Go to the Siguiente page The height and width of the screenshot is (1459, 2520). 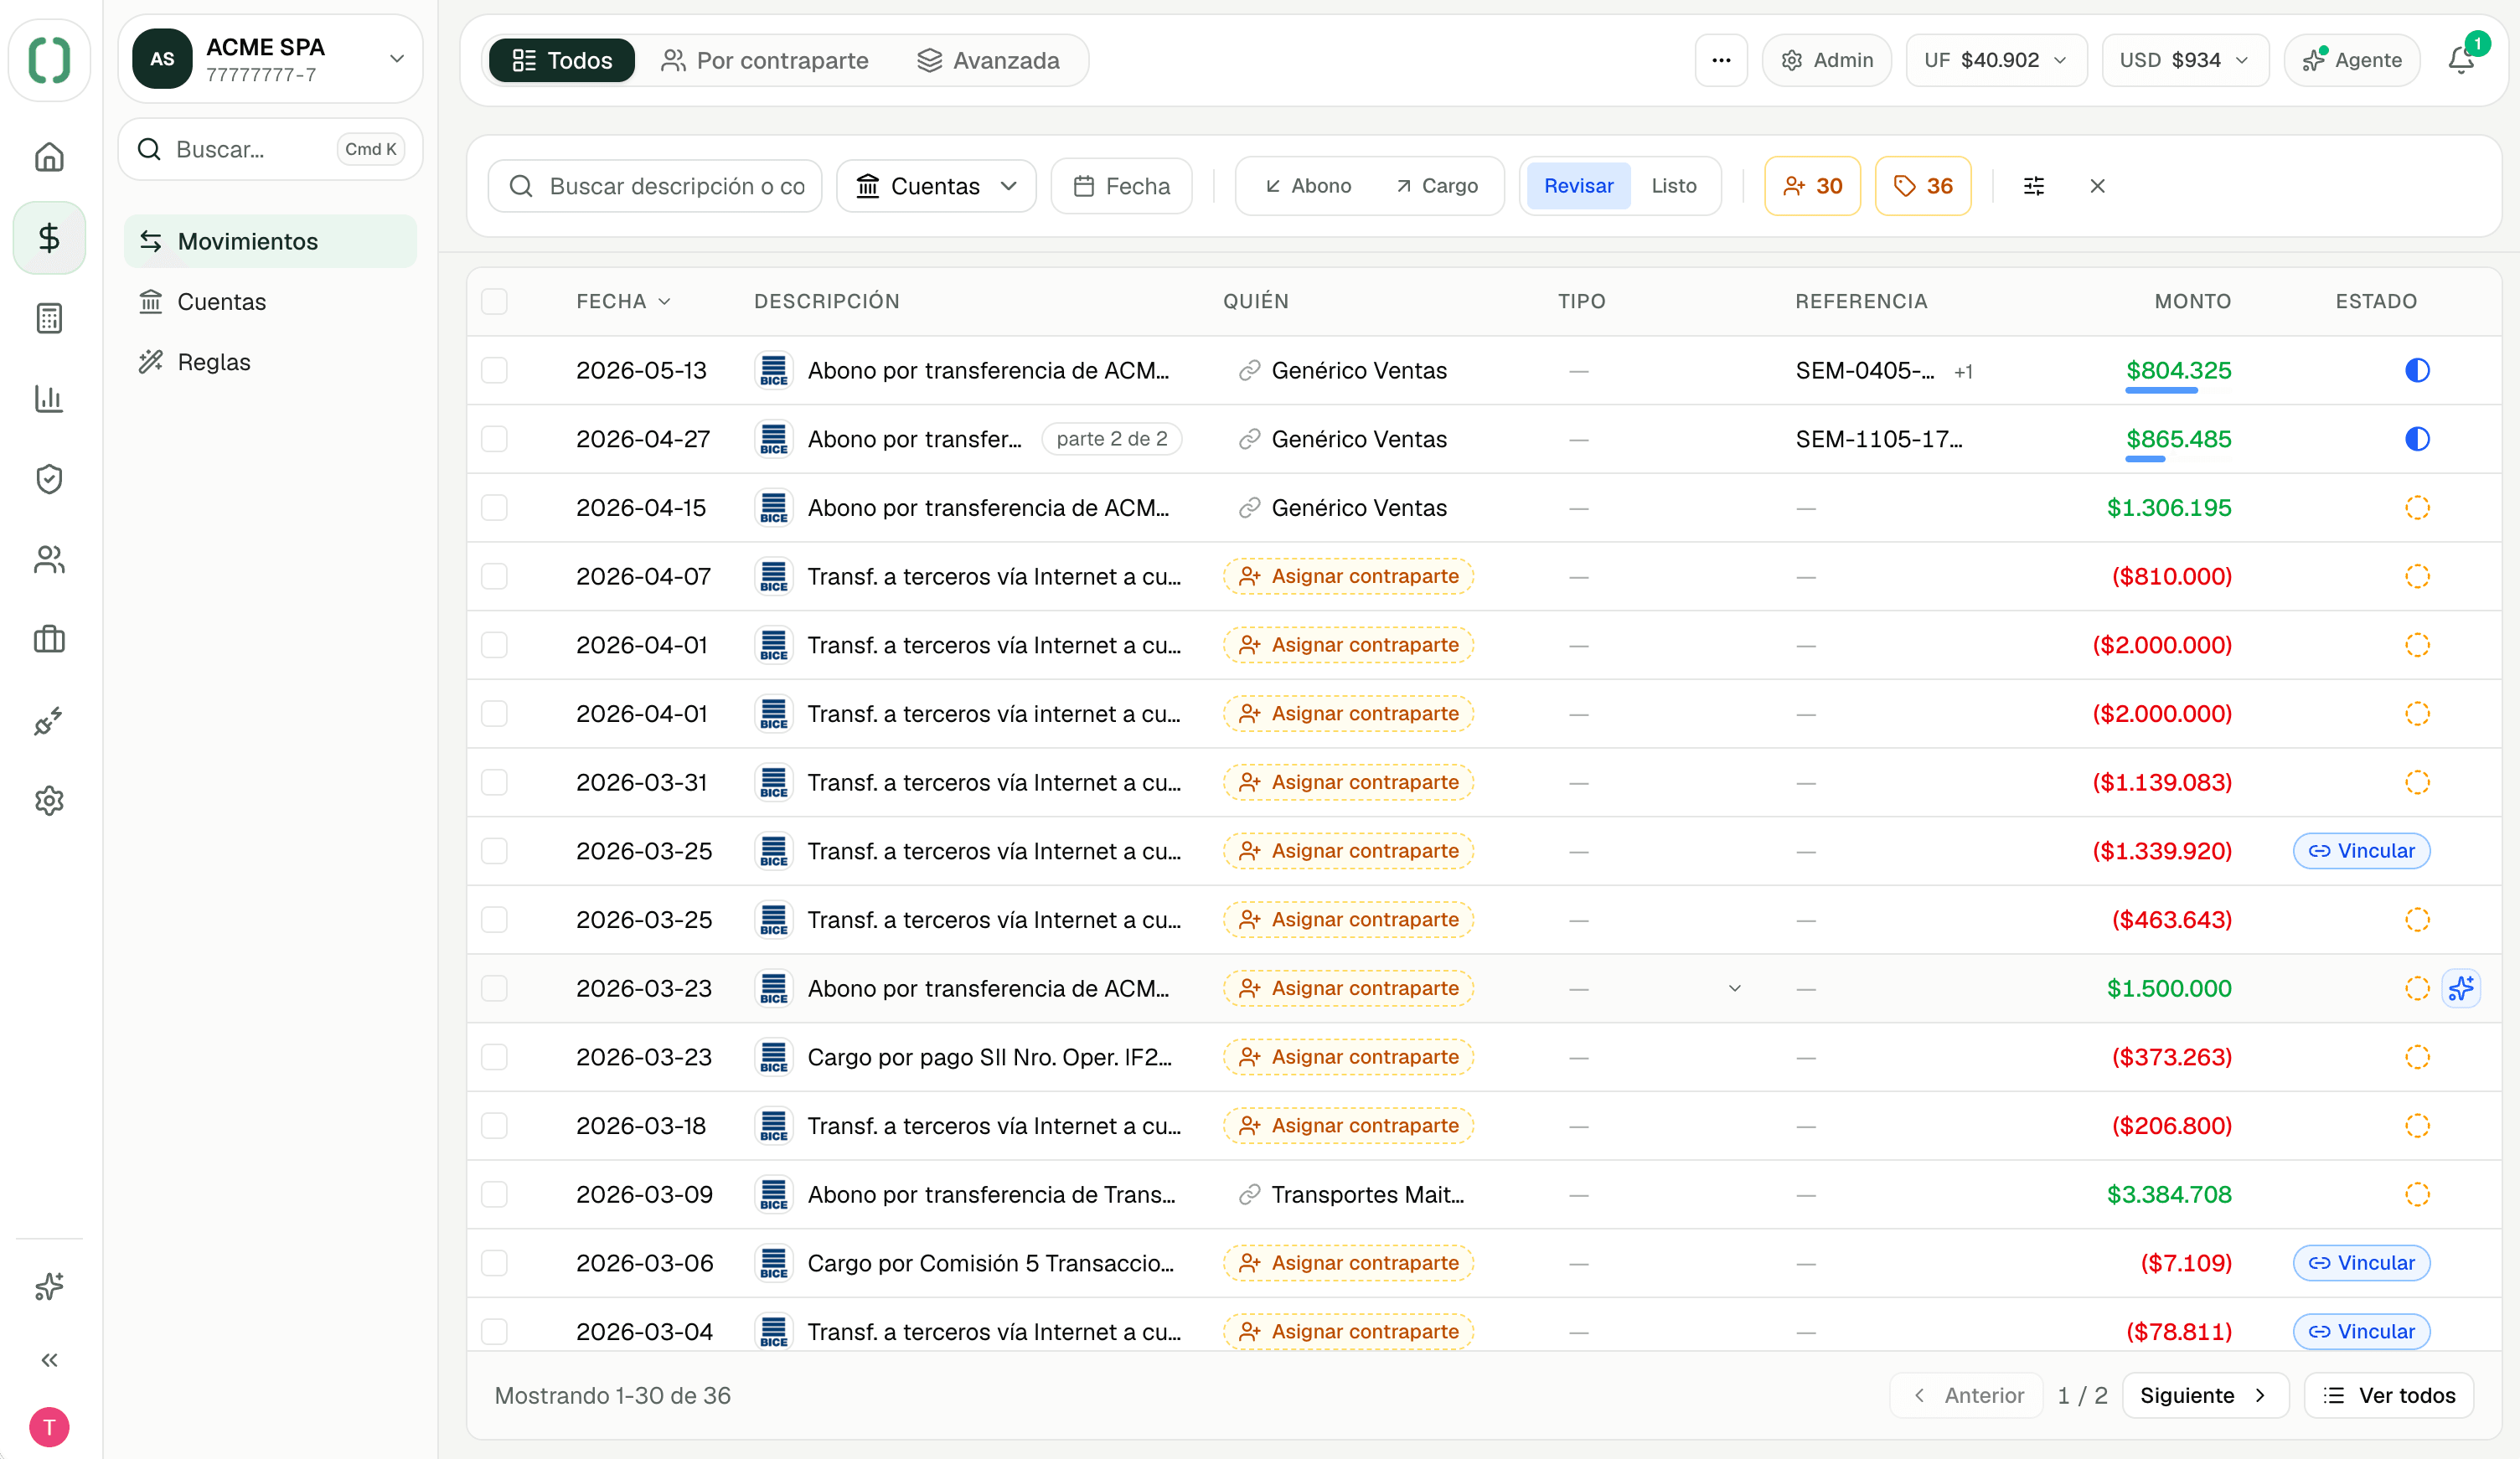(x=2204, y=1395)
